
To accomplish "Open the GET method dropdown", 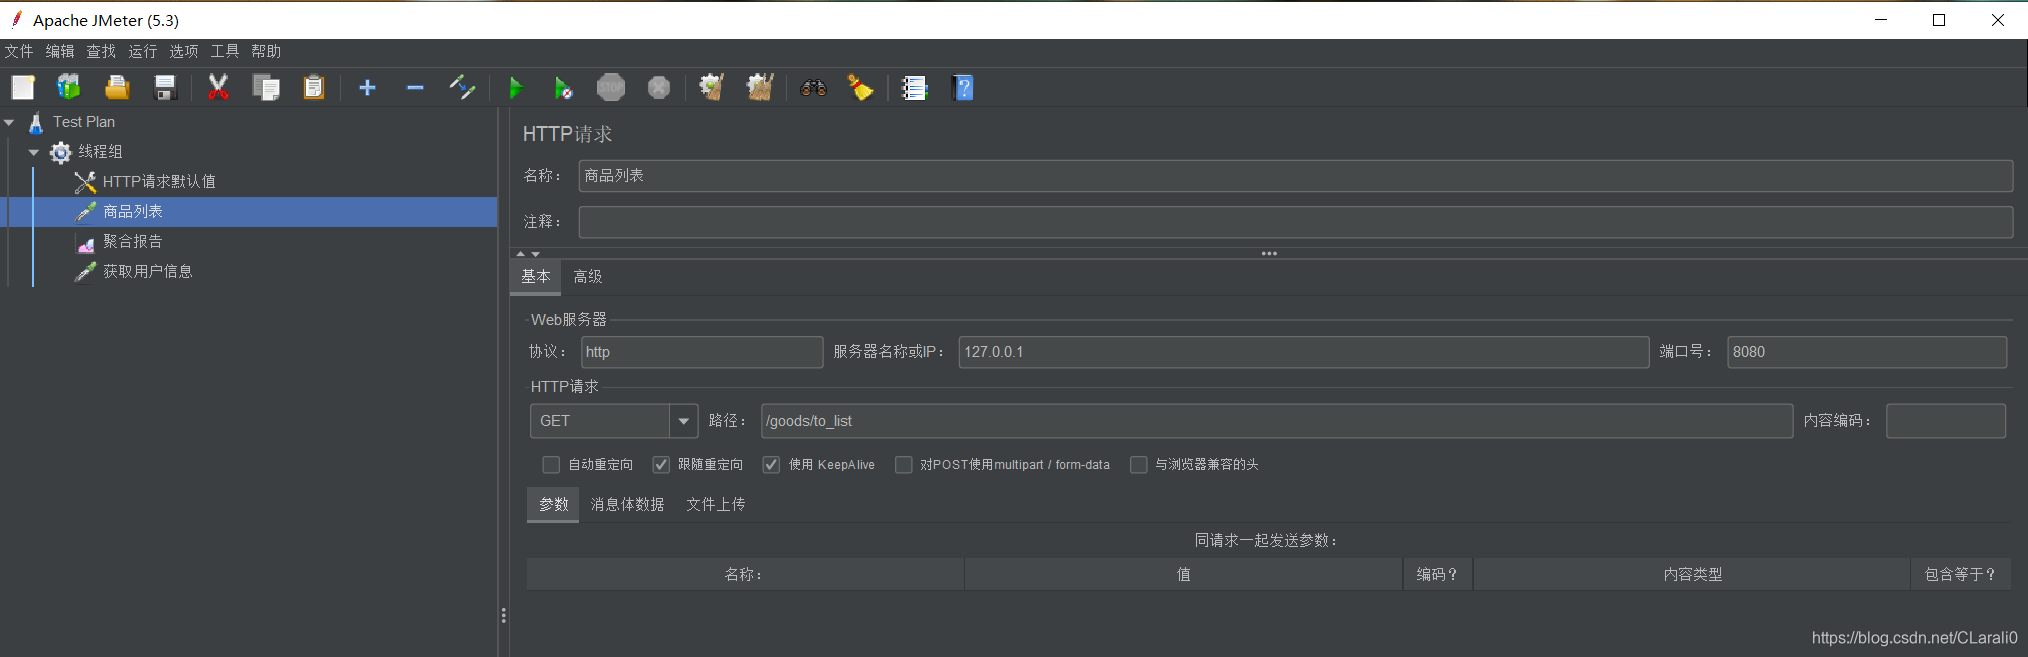I will [x=684, y=421].
